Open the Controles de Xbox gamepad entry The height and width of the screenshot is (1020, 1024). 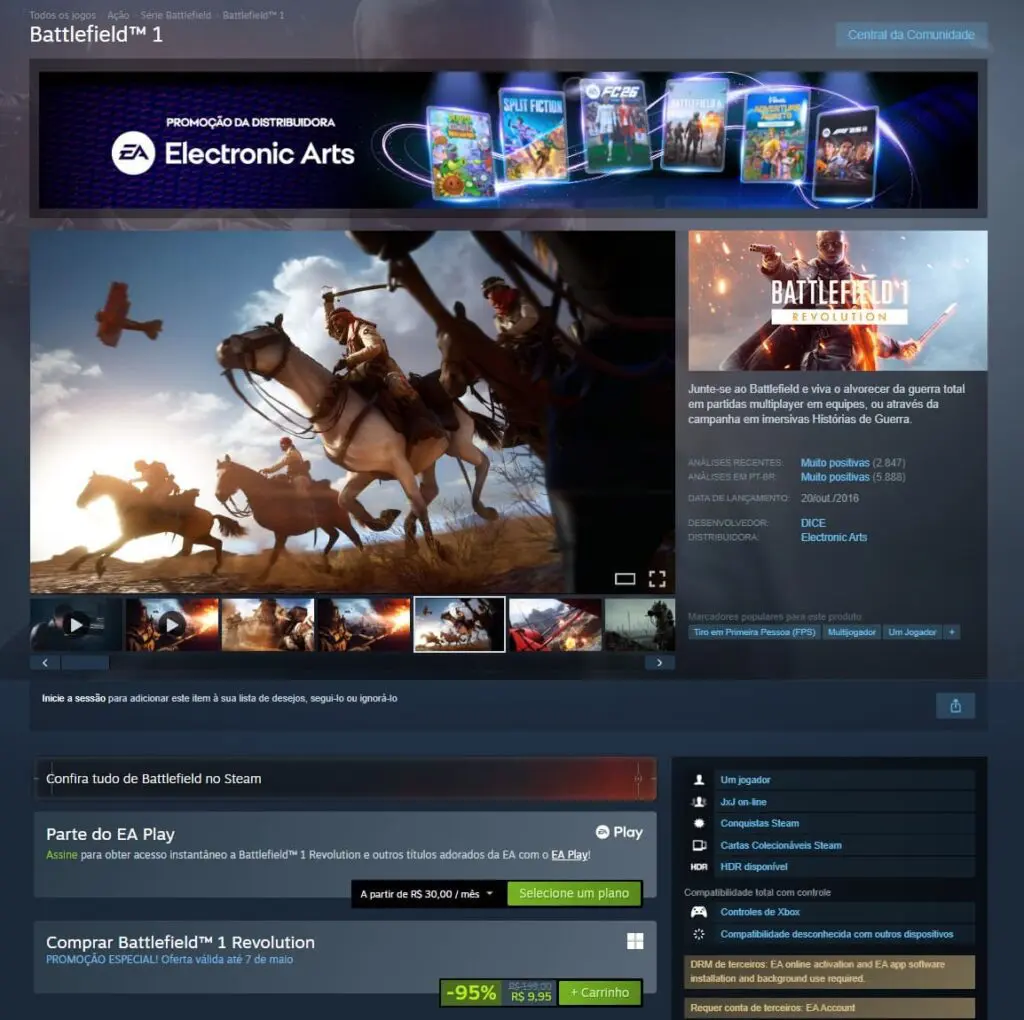760,912
